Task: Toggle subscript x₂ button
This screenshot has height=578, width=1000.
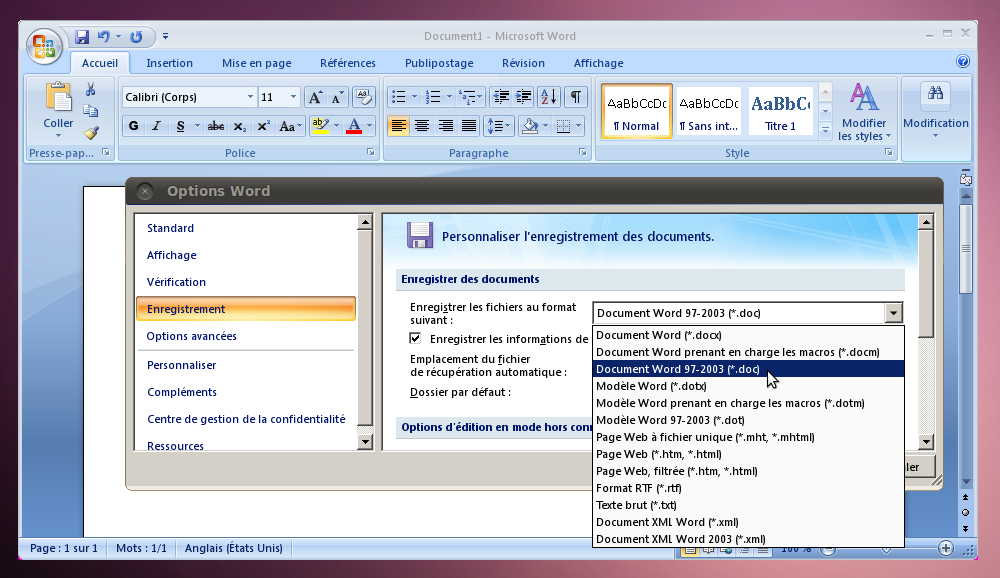Action: [x=239, y=126]
